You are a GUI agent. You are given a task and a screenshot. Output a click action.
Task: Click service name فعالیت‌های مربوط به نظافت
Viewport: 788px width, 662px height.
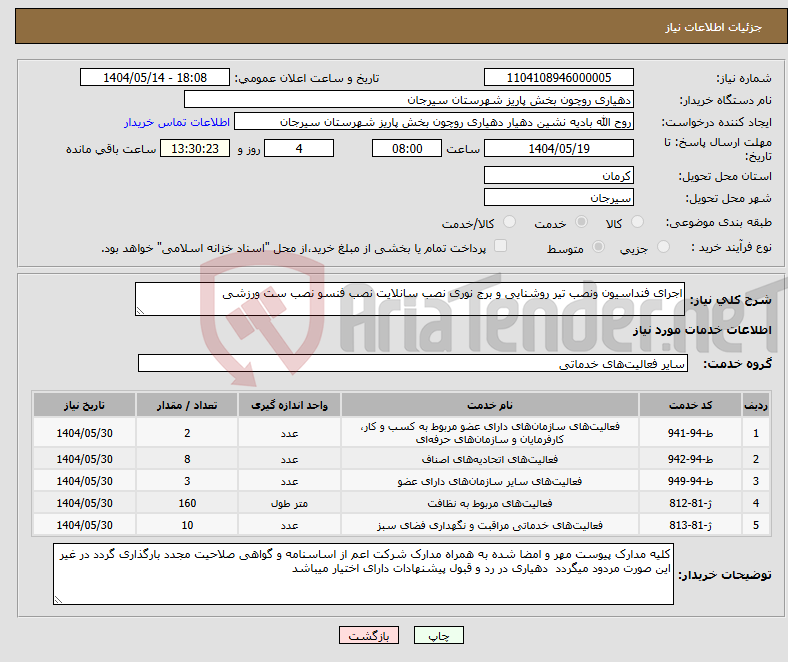490,504
